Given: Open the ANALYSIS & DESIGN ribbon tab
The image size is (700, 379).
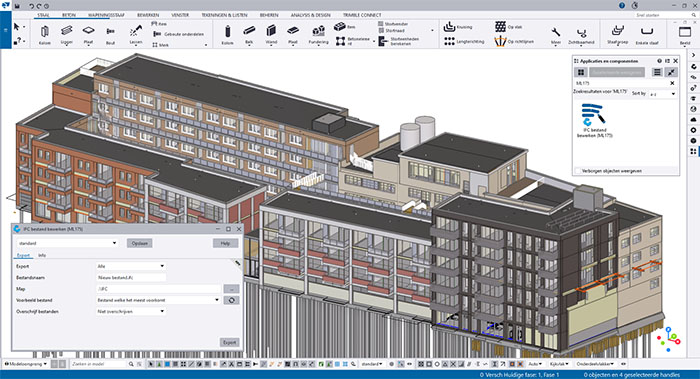Looking at the screenshot, I should coord(311,15).
